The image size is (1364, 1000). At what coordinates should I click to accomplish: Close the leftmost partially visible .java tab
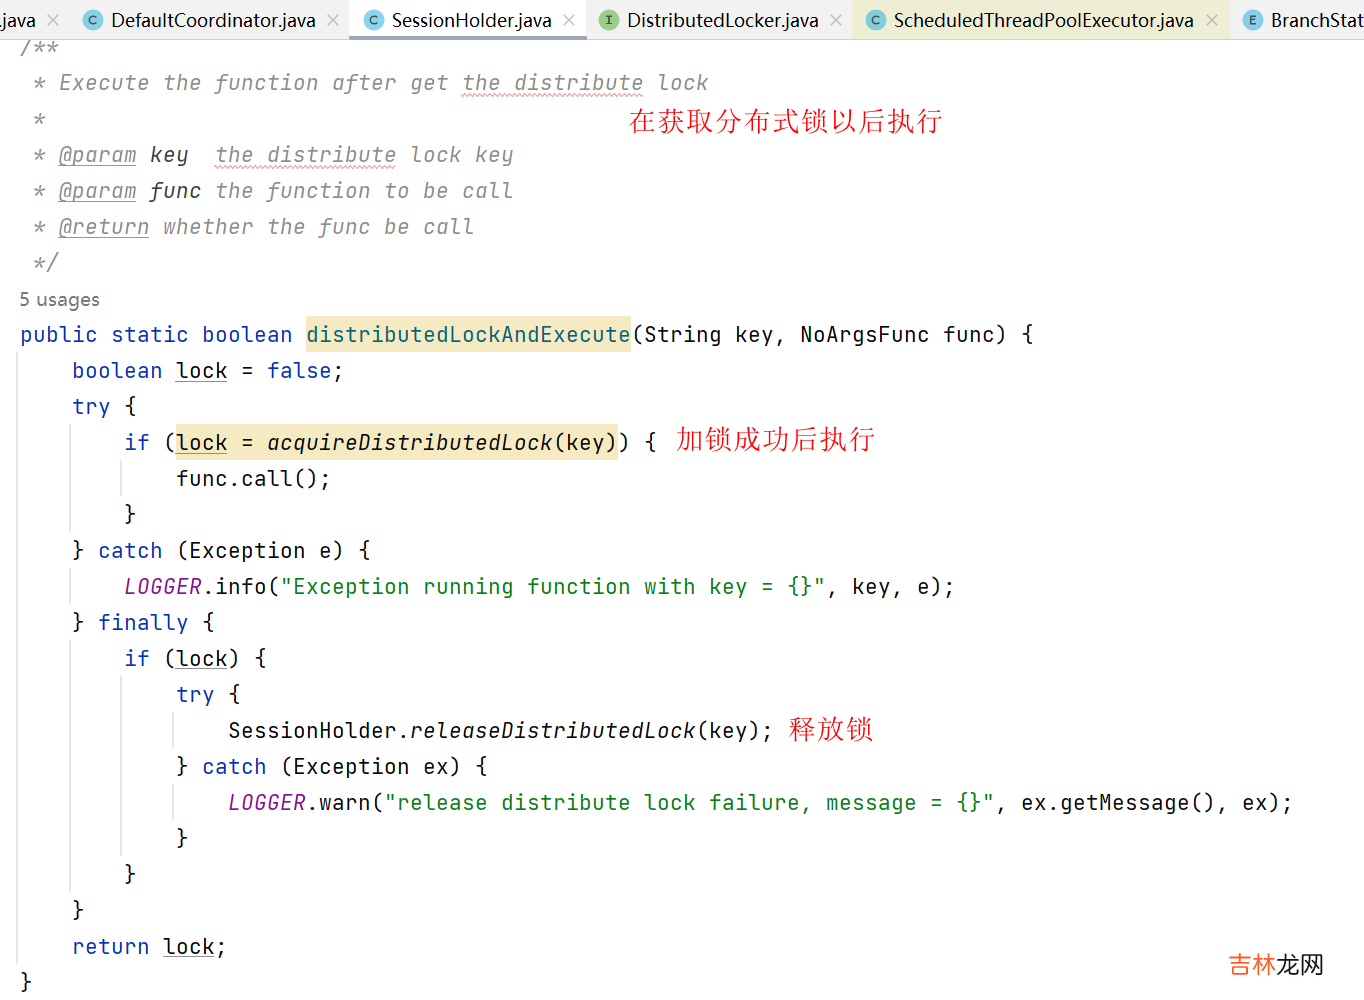click(53, 20)
